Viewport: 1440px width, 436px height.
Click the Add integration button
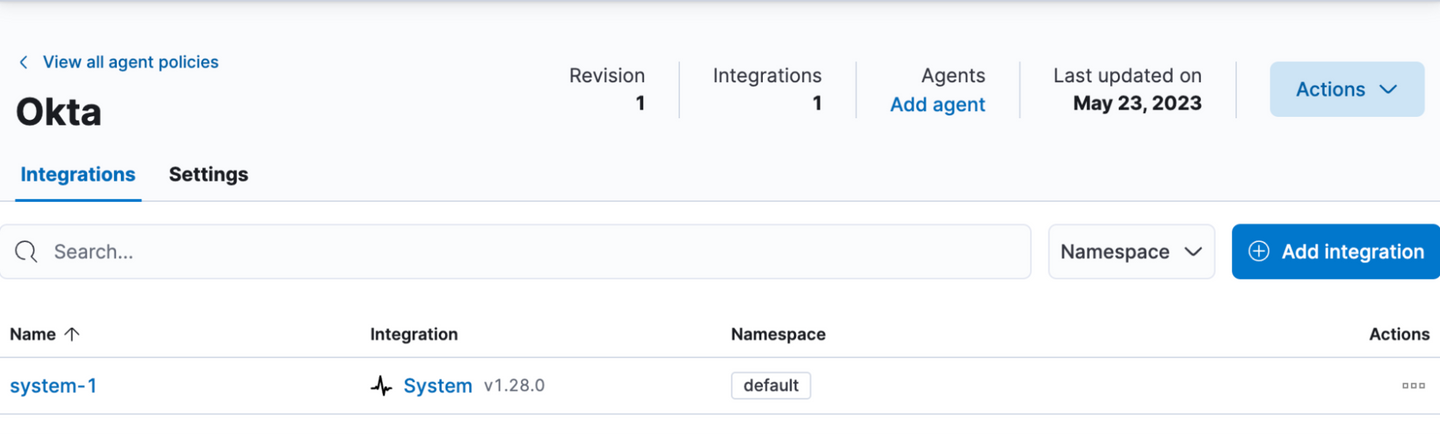pos(1336,252)
